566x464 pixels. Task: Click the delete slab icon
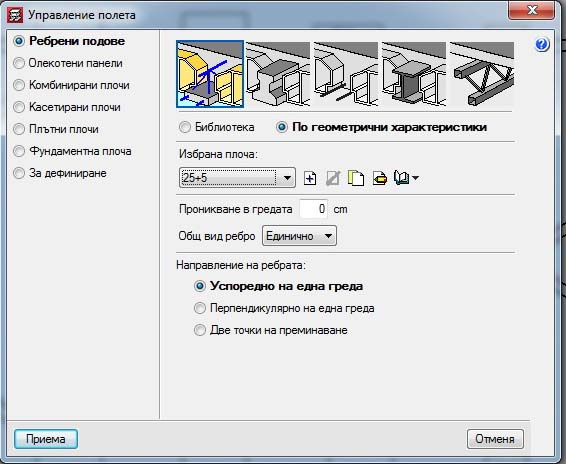pyautogui.click(x=379, y=178)
